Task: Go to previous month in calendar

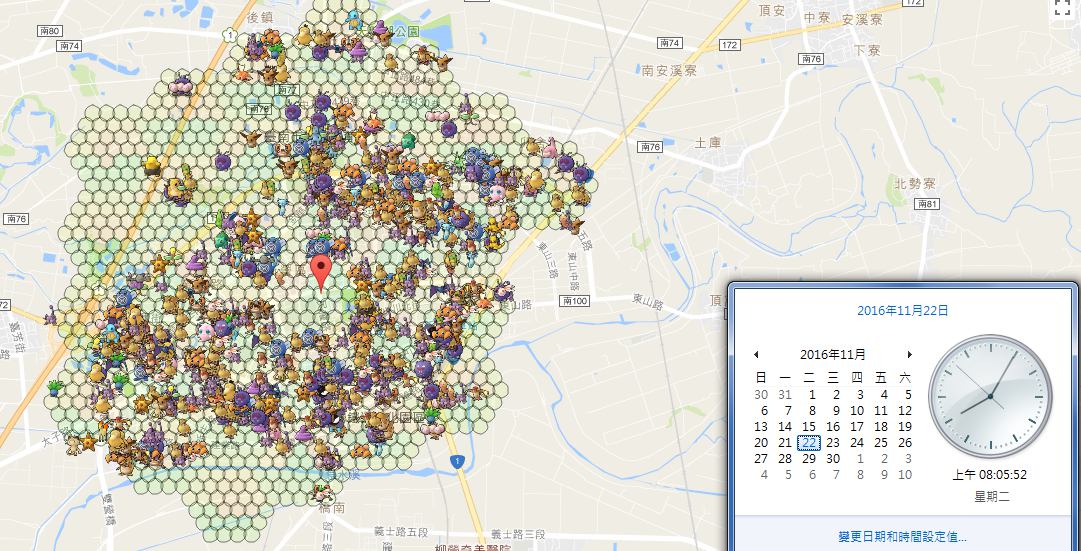Action: (x=756, y=354)
